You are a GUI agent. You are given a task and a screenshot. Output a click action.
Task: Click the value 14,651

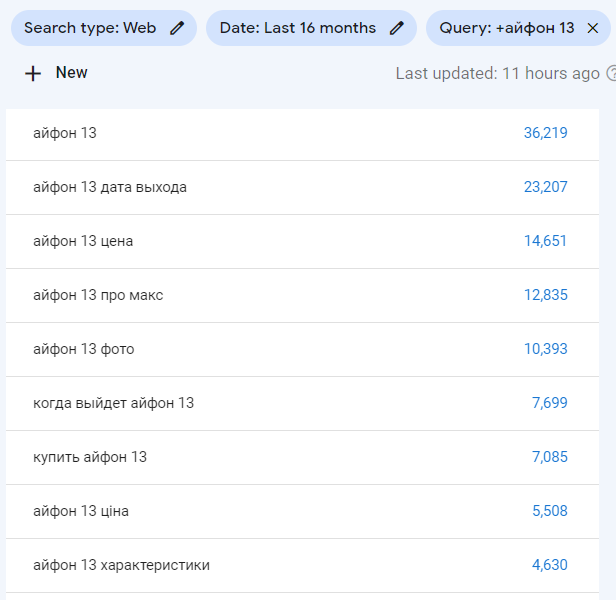(x=546, y=241)
